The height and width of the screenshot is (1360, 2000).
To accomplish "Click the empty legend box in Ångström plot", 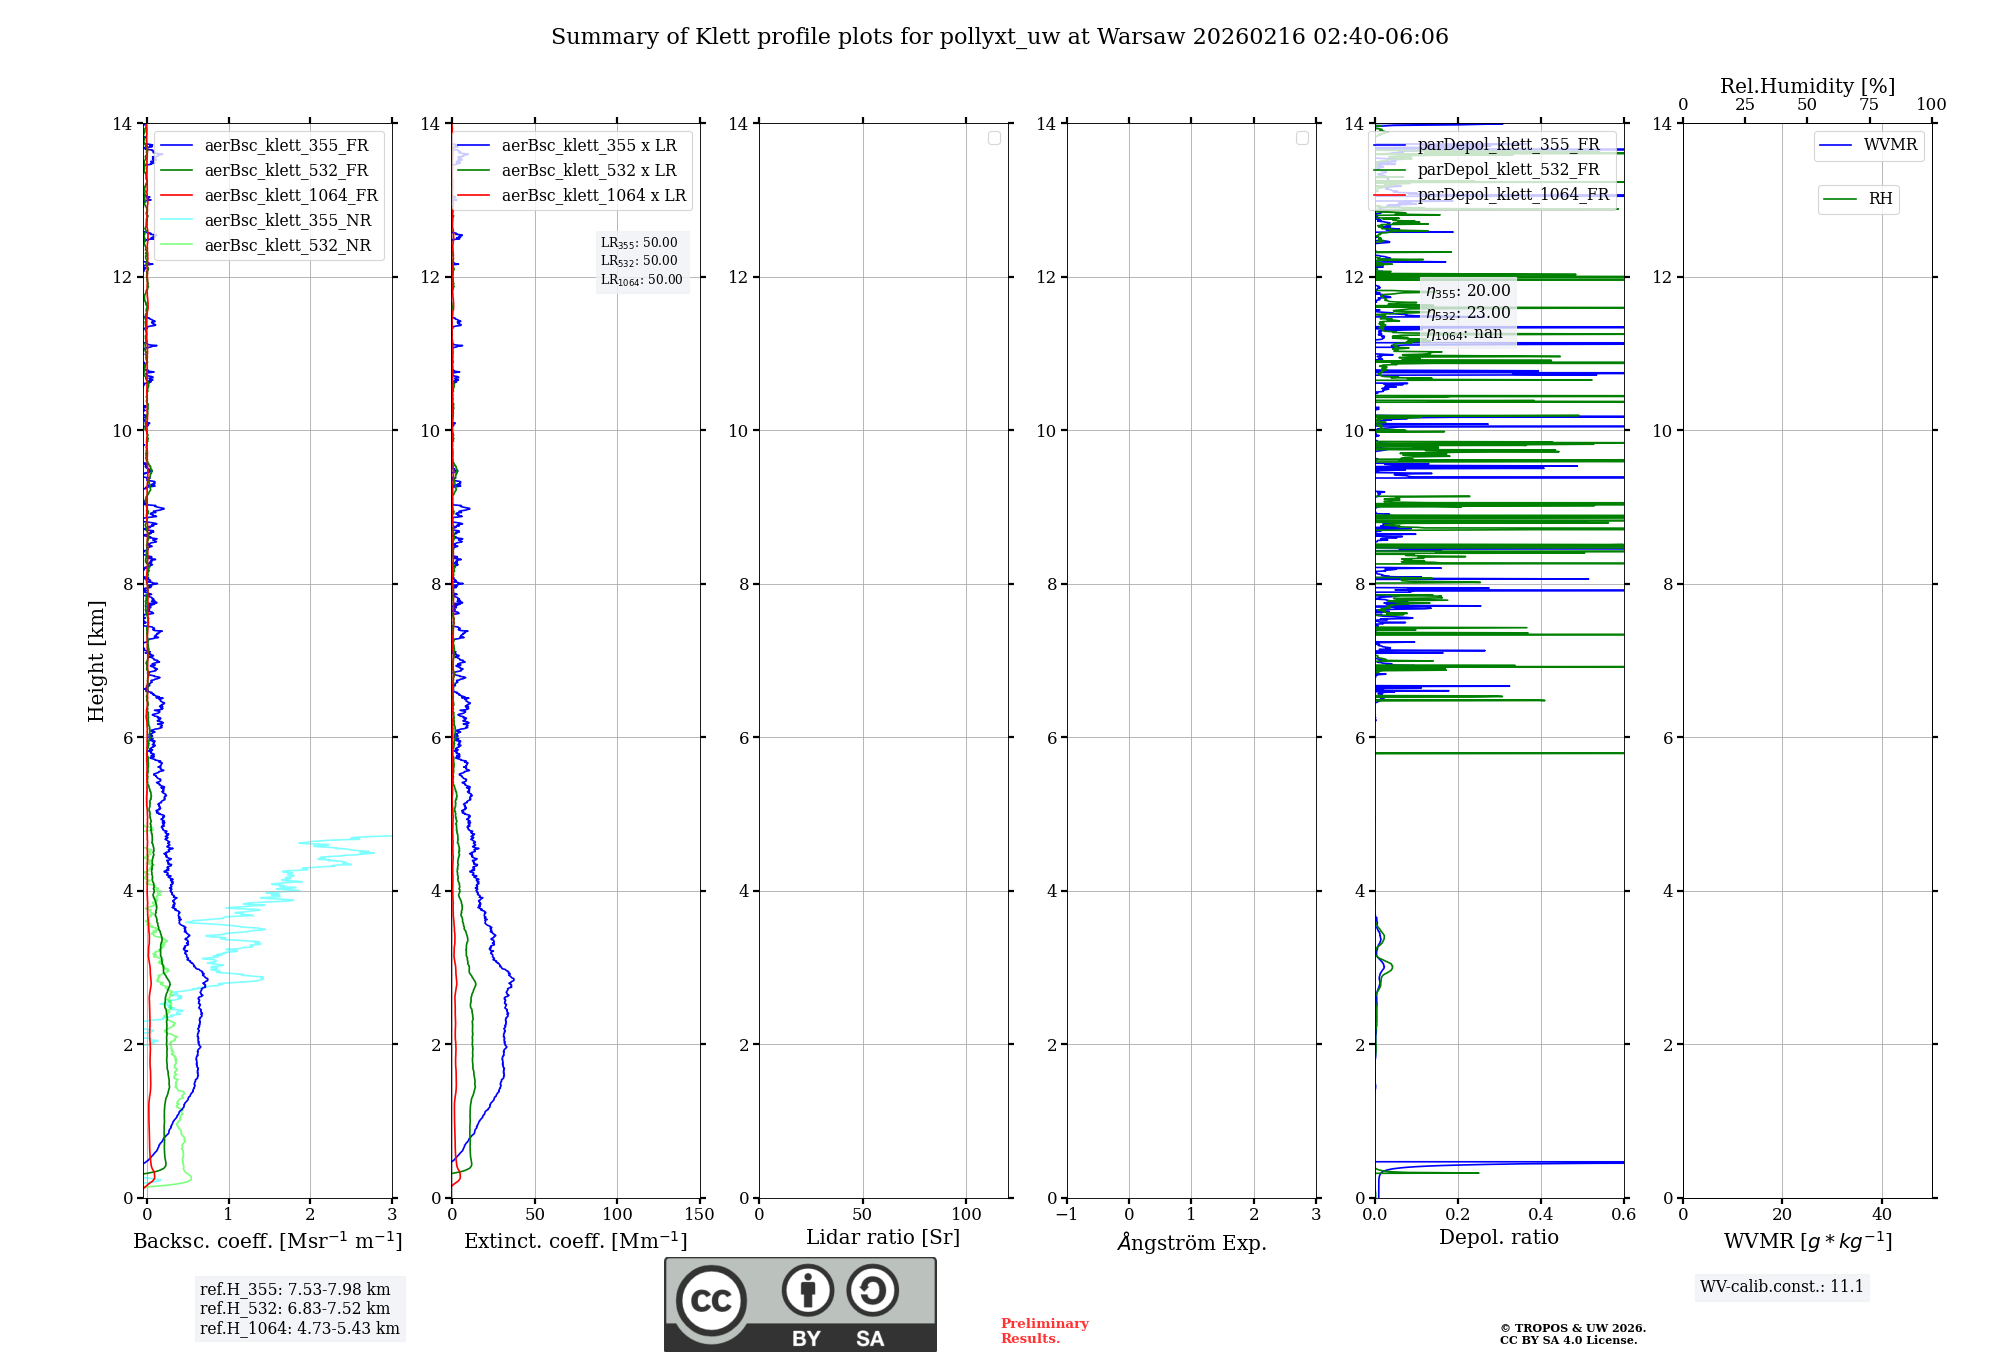I will 1302,138.
